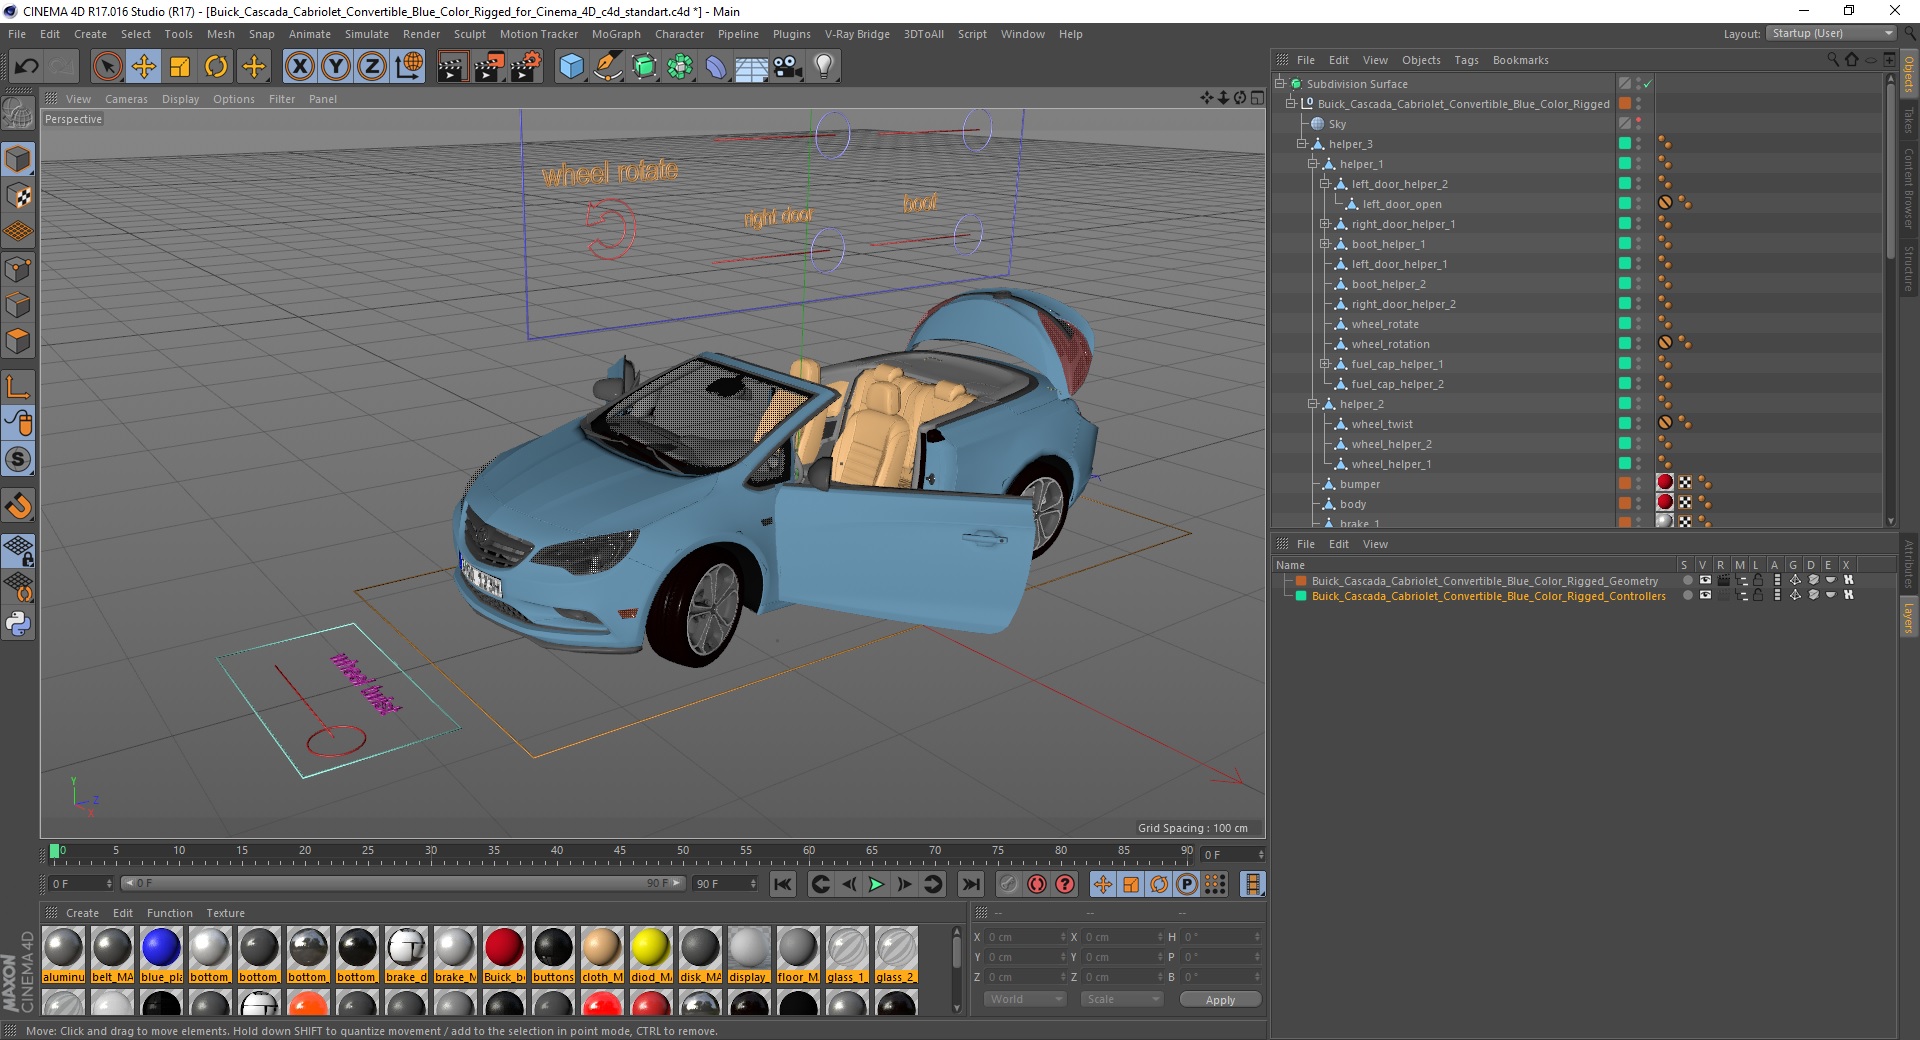Switch coordinate system icon
This screenshot has height=1040, width=1920.
point(408,67)
